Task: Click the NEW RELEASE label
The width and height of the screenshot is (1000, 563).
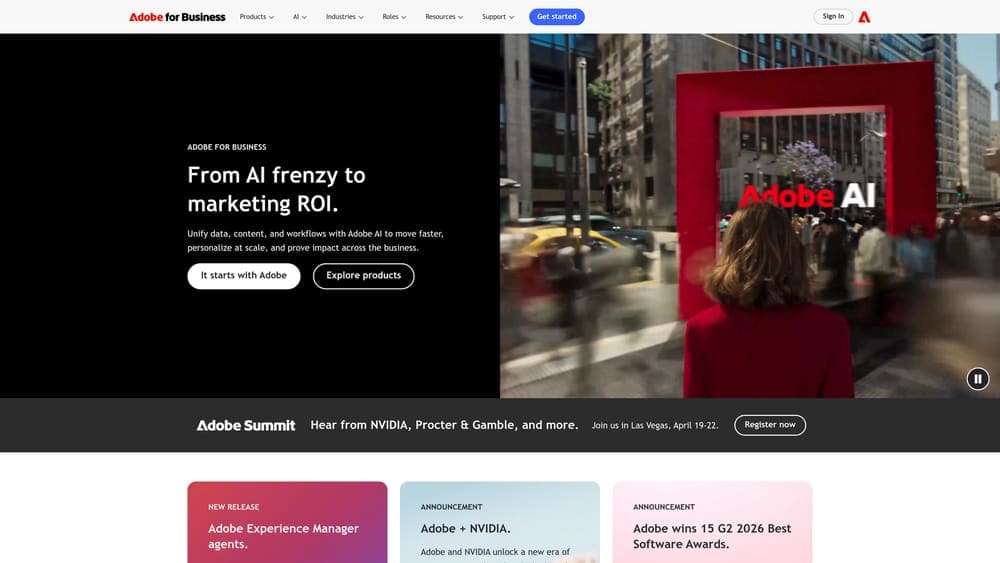Action: point(233,507)
